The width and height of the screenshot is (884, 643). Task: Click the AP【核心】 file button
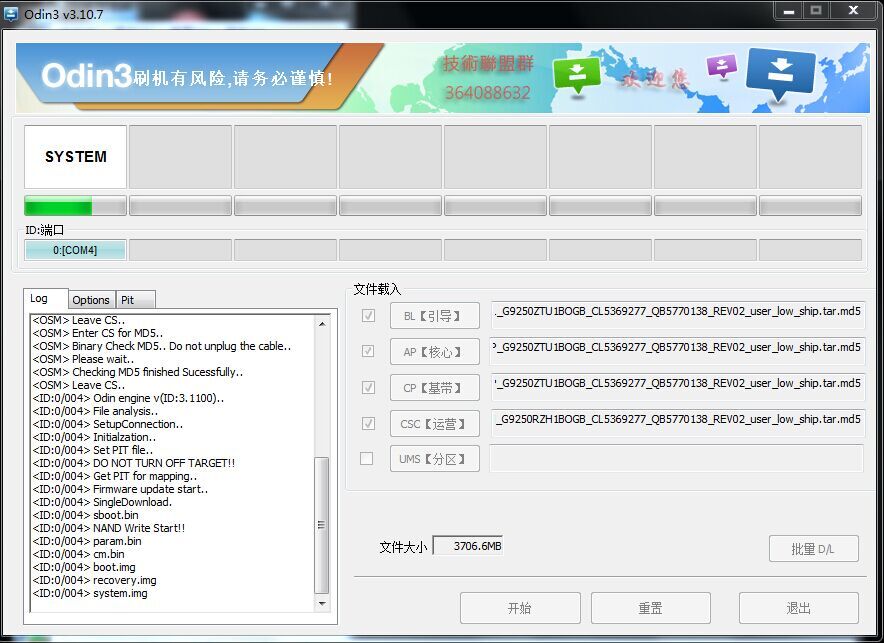click(435, 352)
